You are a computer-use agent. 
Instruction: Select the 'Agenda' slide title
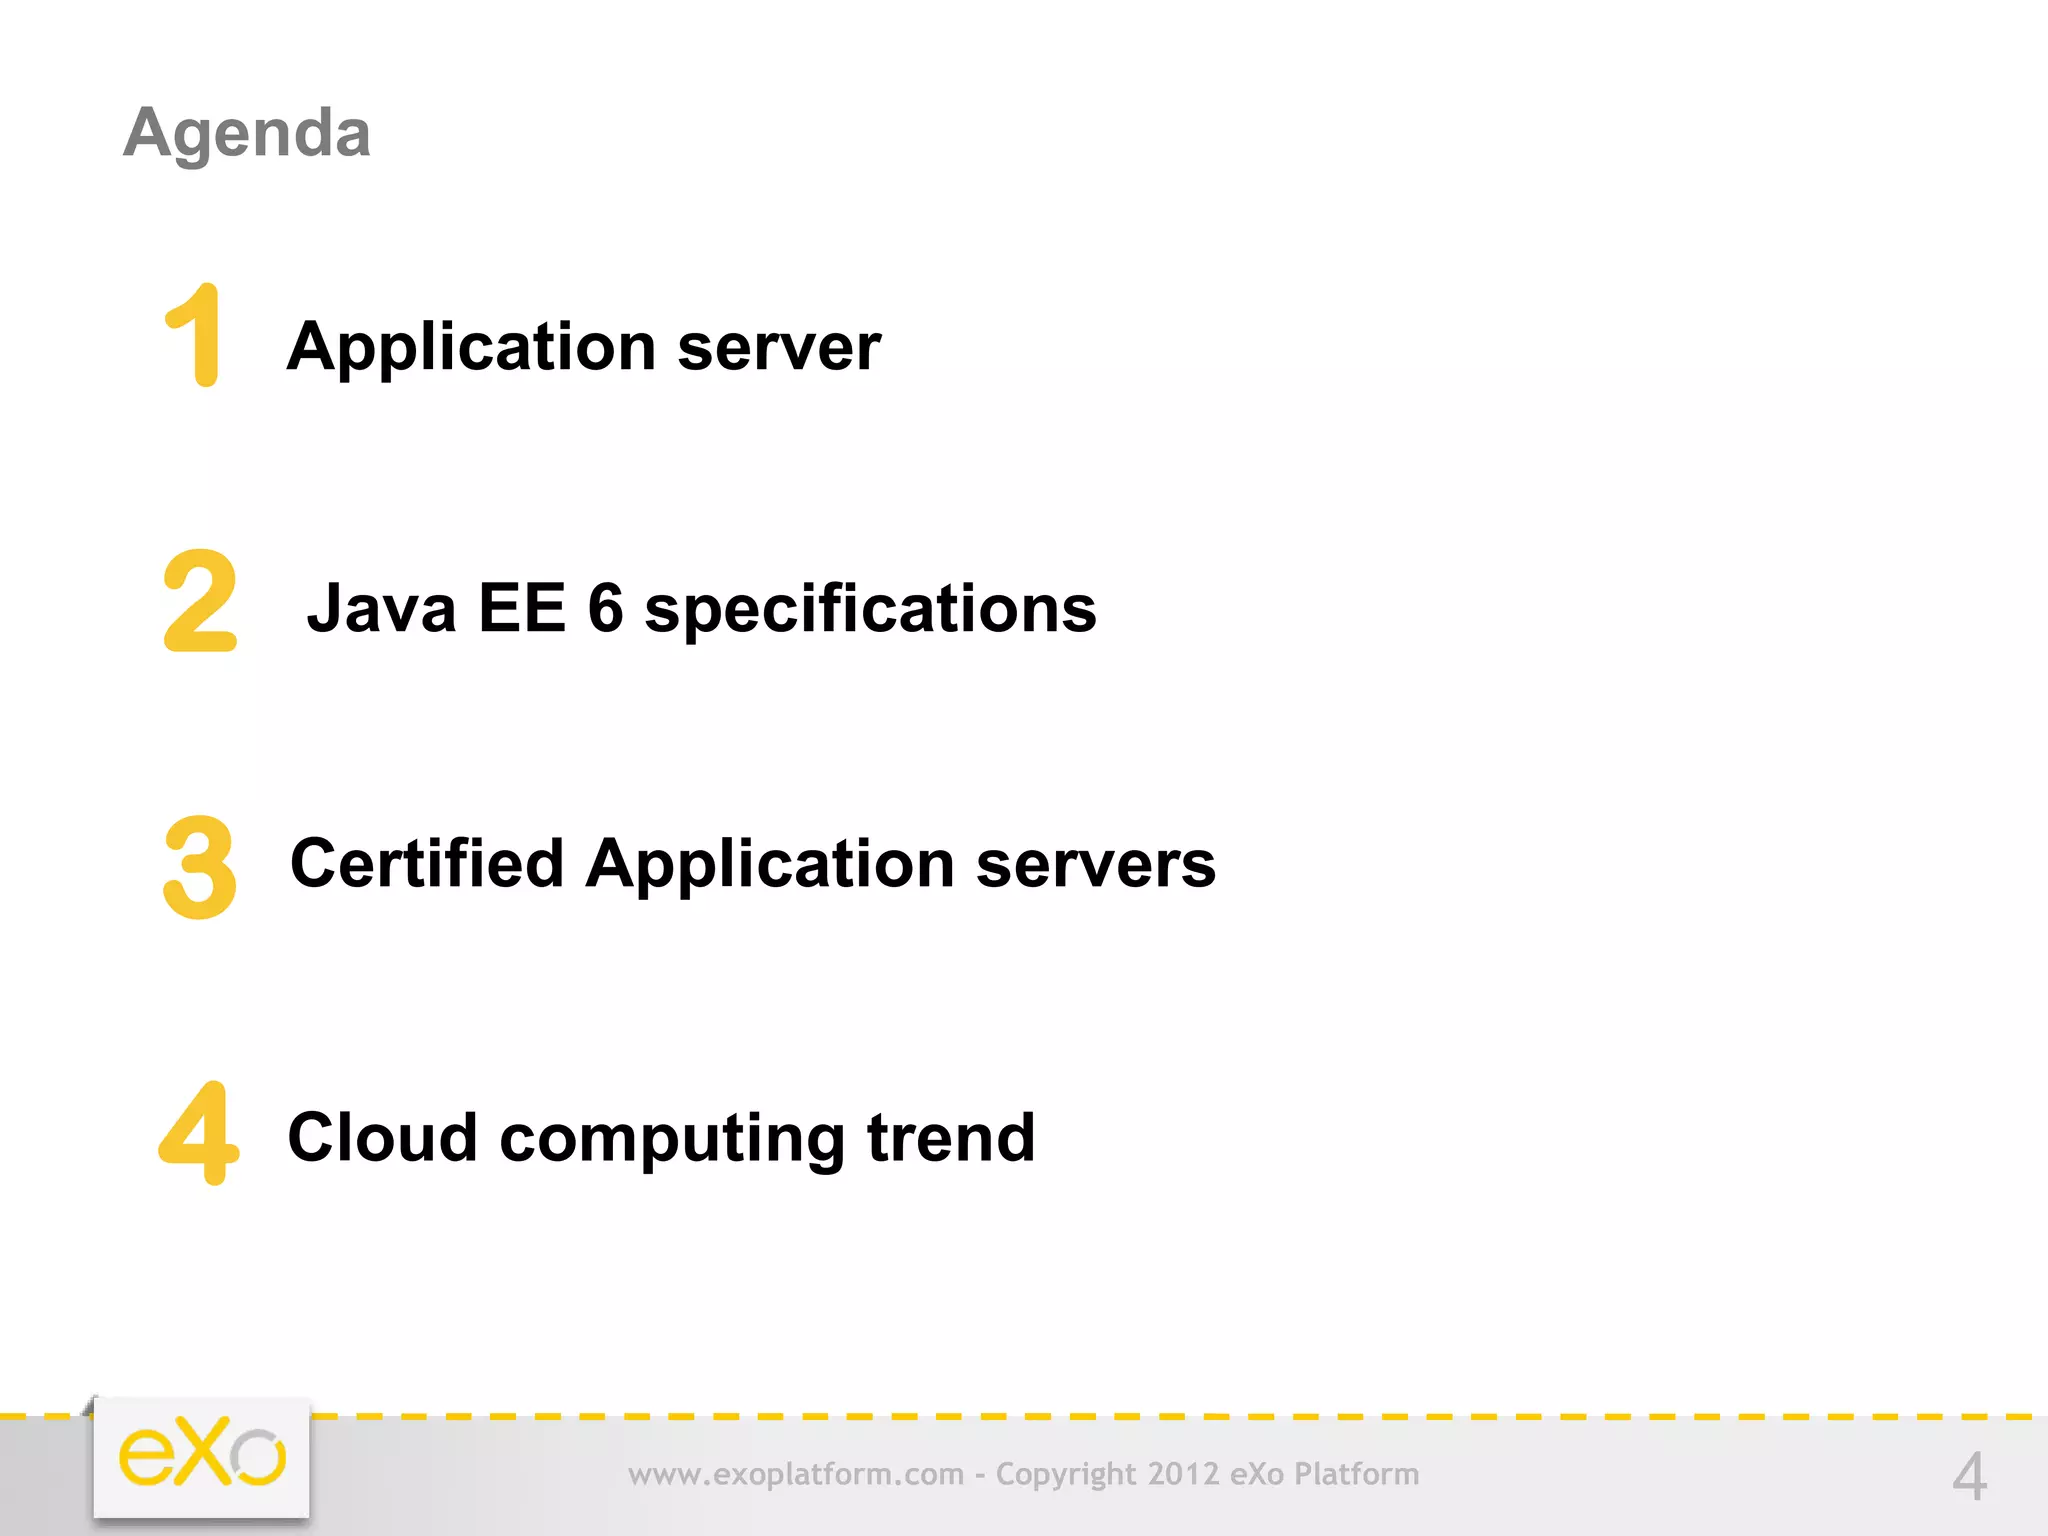pos(247,133)
